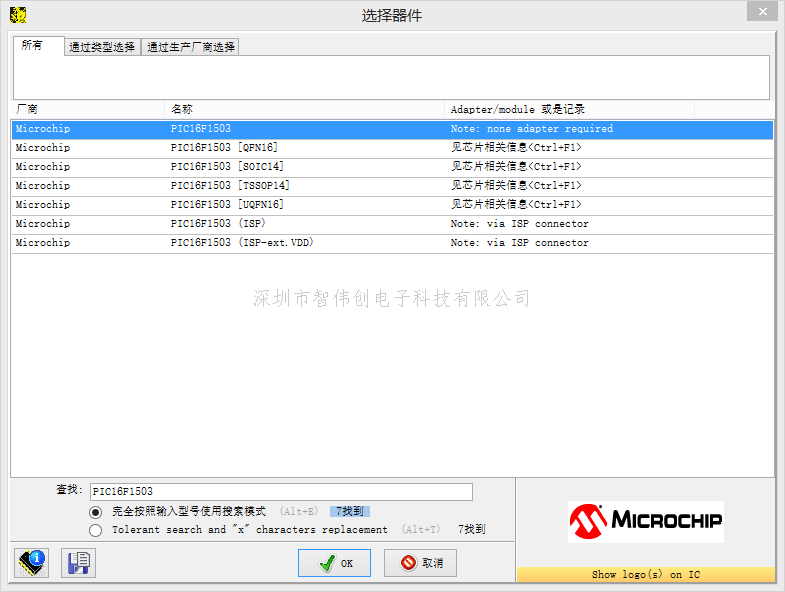Viewport: 785px width, 592px height.
Task: Open the chip info icon button
Action: [x=32, y=562]
